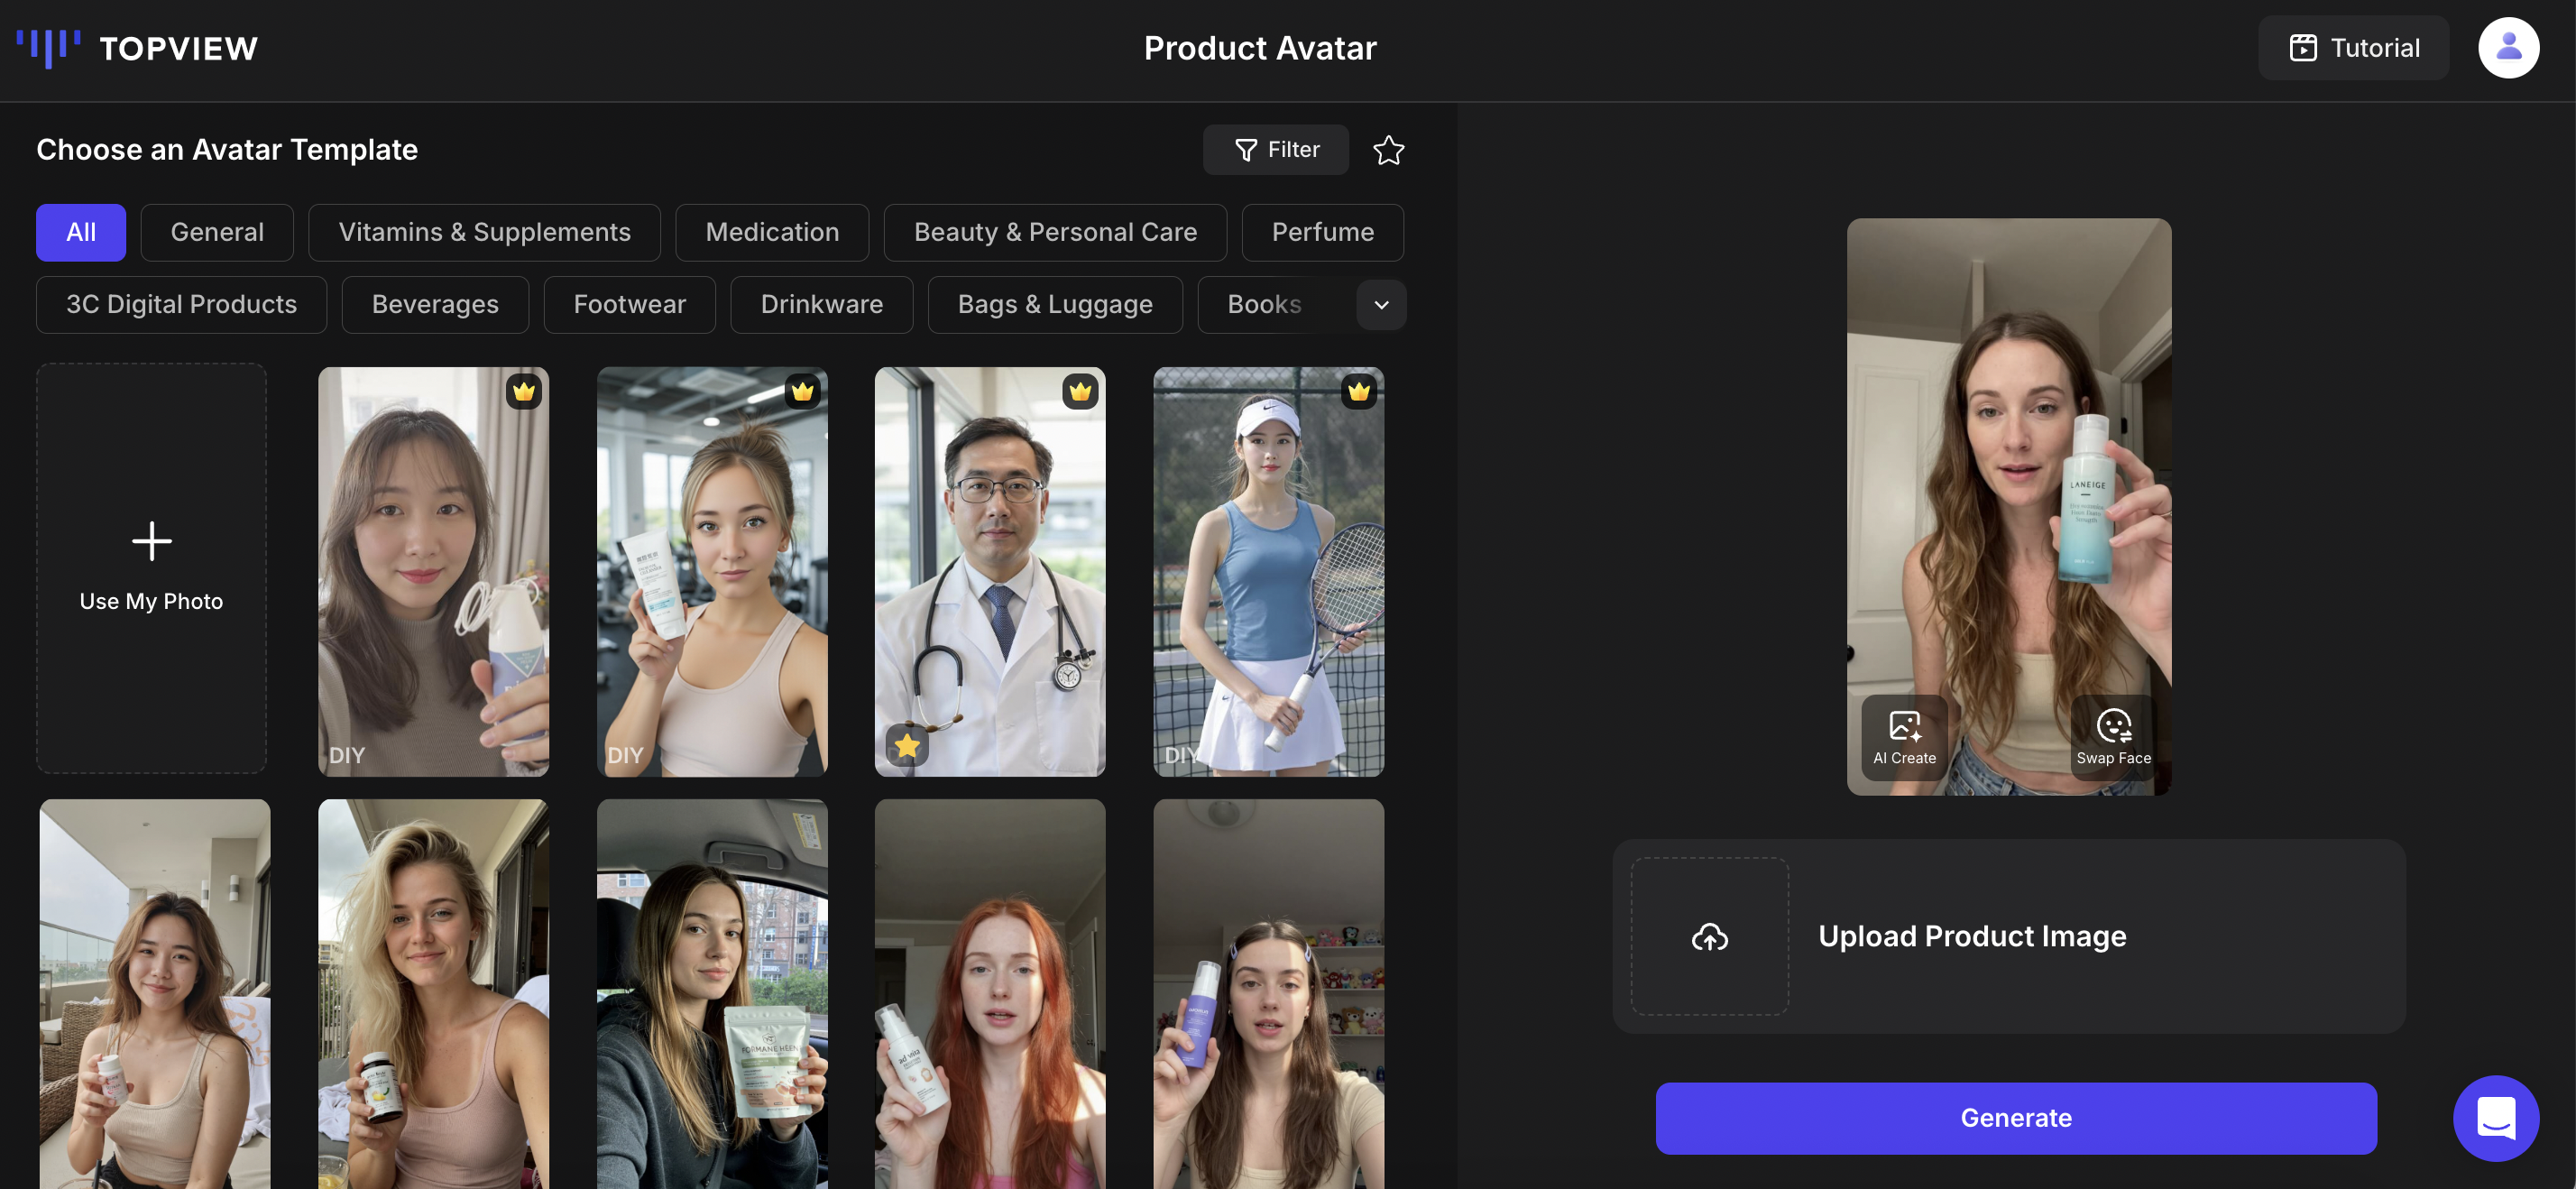Click the plus icon to use my photo
The image size is (2576, 1189).
(152, 541)
